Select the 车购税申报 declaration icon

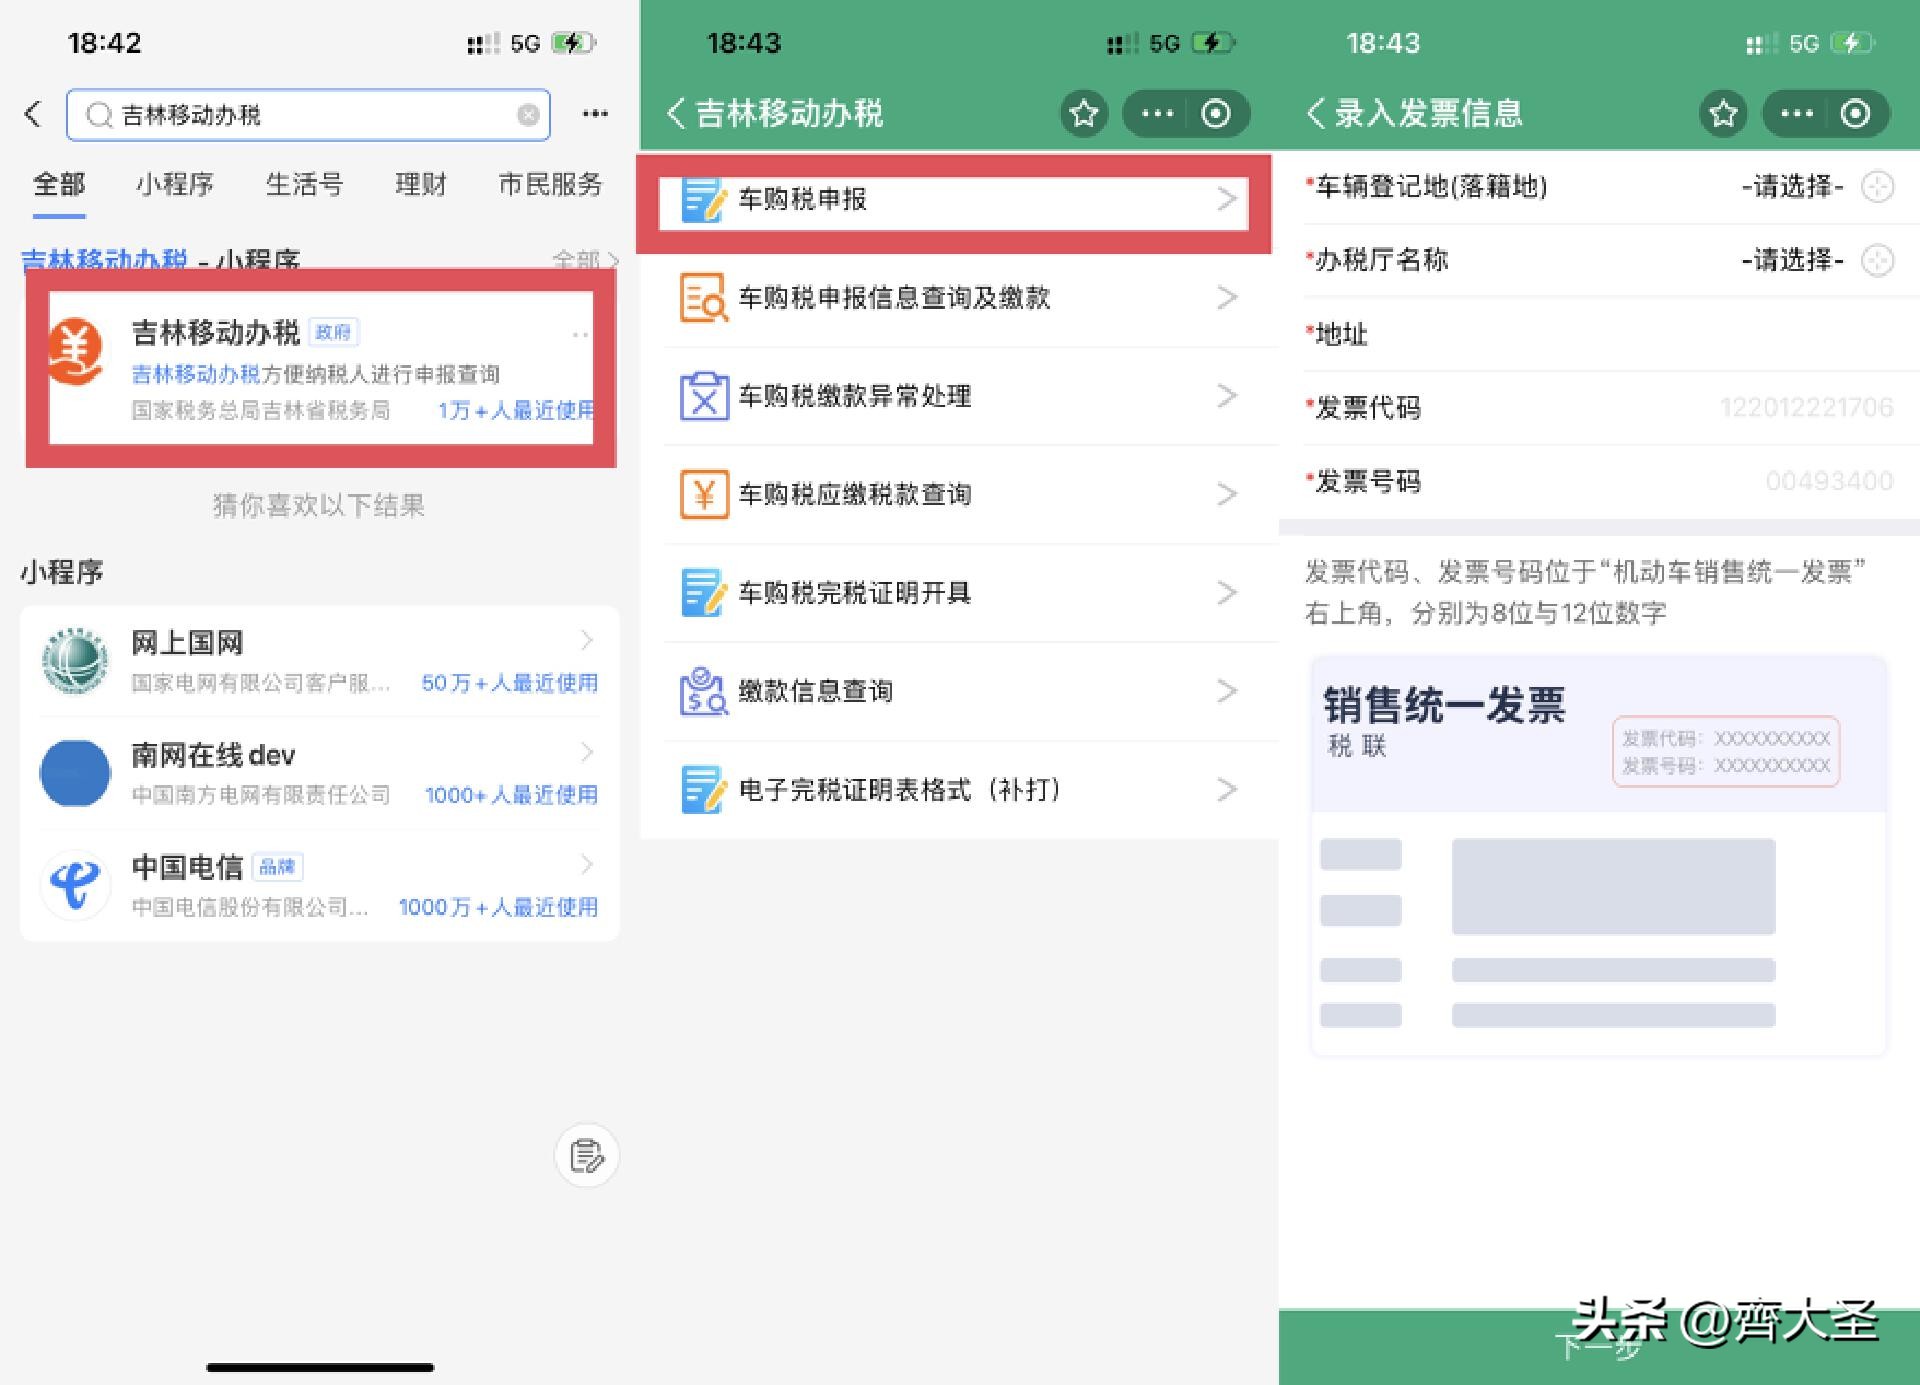[703, 200]
